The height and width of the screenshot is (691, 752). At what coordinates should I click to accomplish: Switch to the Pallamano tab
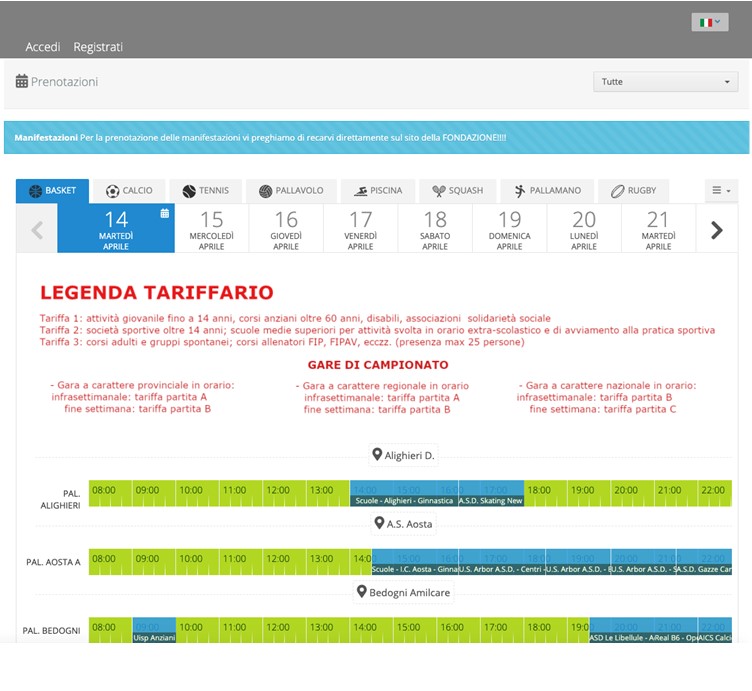coord(547,191)
